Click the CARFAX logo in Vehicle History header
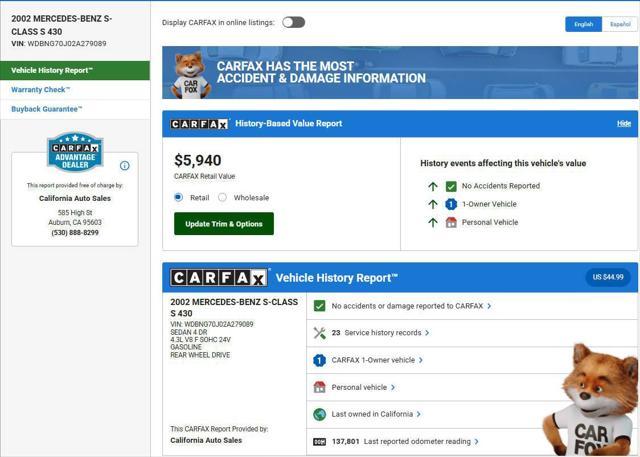Viewport: 640px width, 457px height. click(219, 277)
